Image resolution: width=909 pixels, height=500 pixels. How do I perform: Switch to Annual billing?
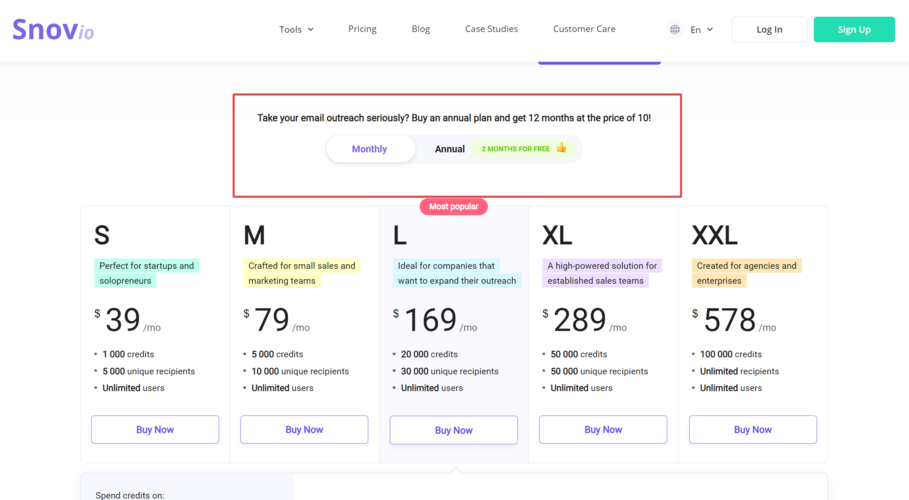click(x=450, y=149)
